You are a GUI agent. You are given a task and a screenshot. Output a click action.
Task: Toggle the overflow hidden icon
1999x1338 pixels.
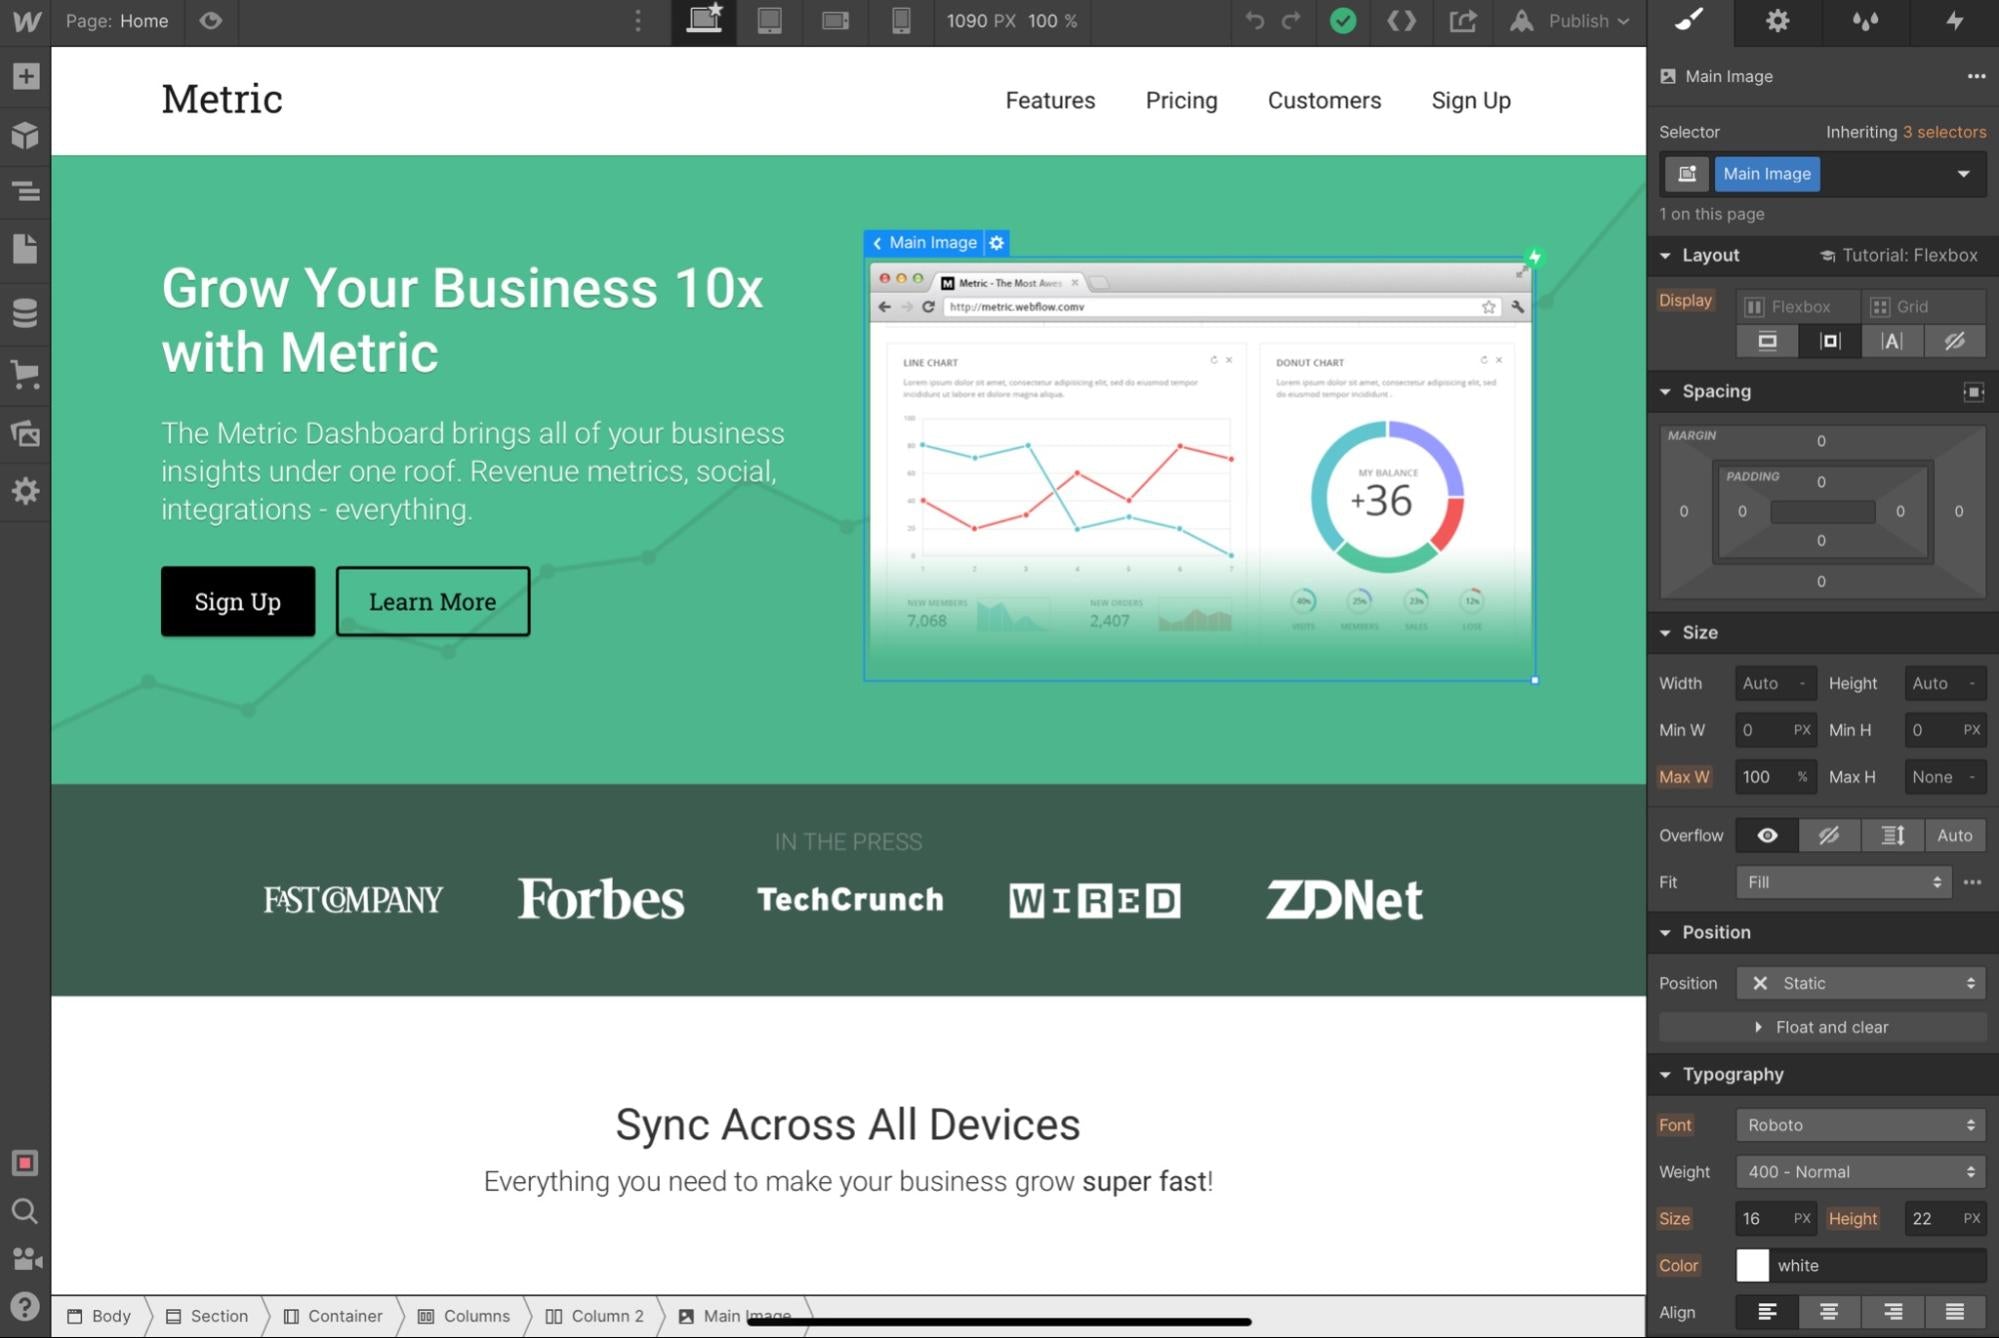coord(1829,835)
